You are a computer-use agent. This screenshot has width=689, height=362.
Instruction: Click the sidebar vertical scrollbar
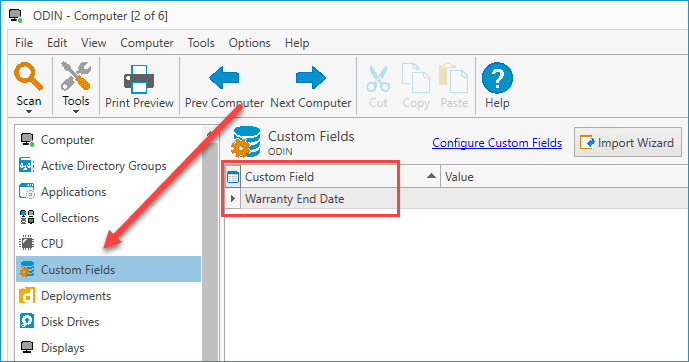pos(210,244)
